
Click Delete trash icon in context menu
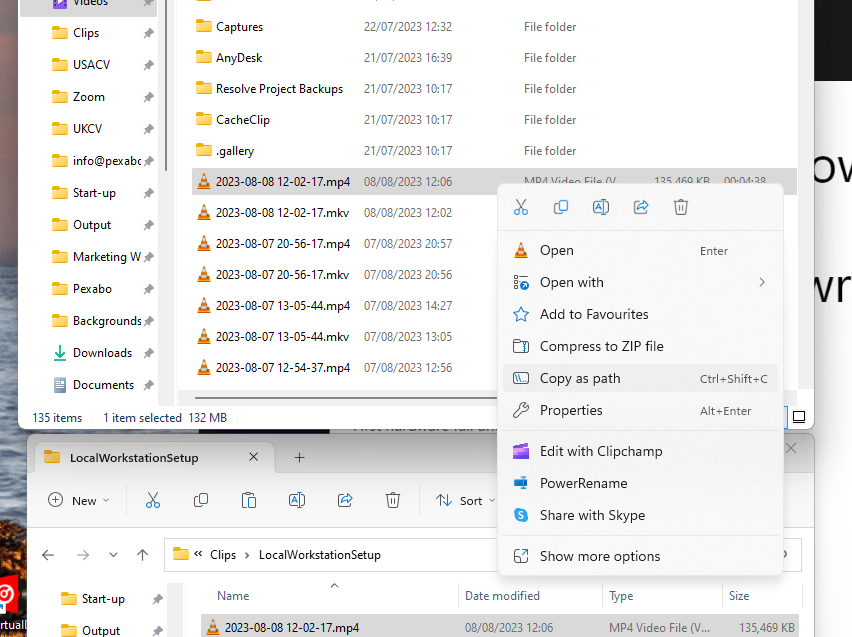681,207
